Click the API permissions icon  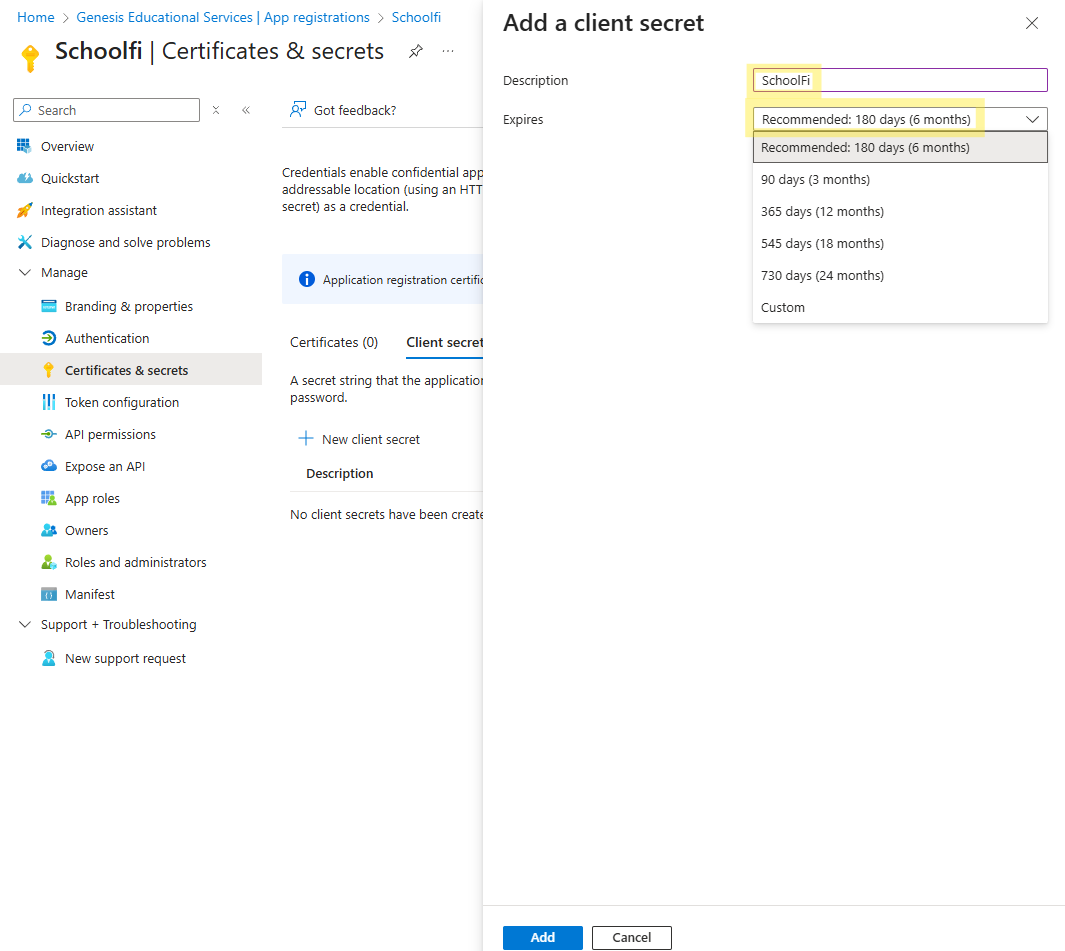click(x=49, y=433)
